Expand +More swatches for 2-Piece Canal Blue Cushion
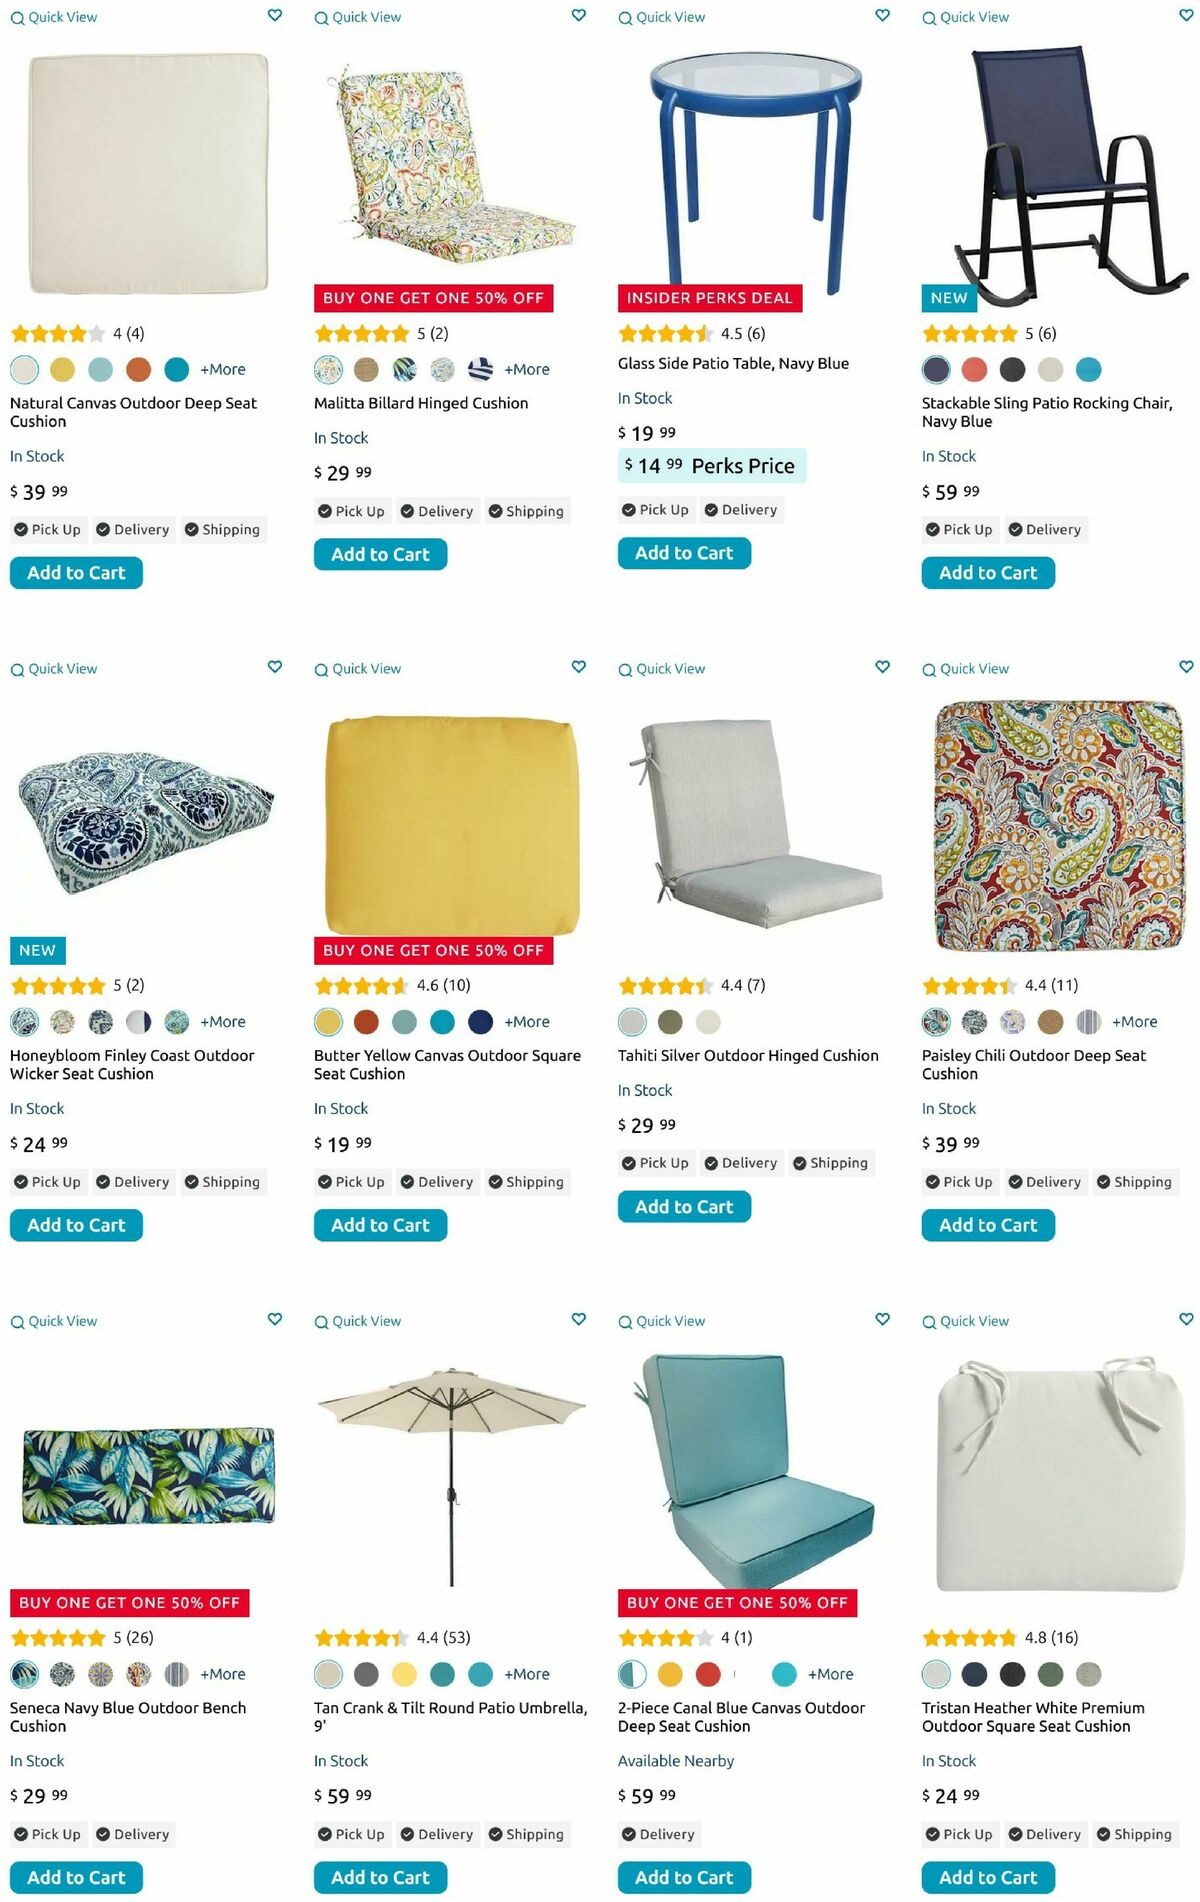 (x=831, y=1673)
